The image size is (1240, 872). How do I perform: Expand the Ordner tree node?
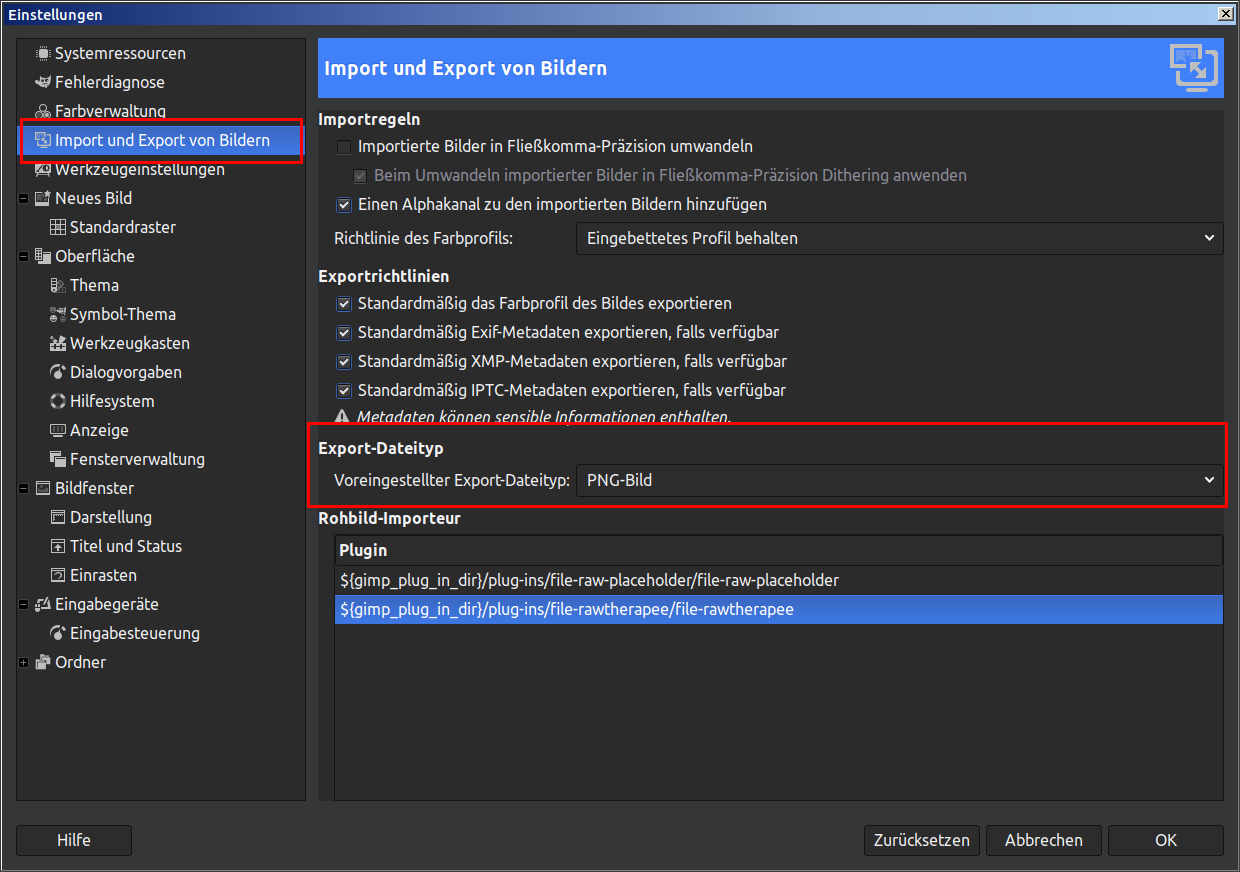(x=23, y=663)
